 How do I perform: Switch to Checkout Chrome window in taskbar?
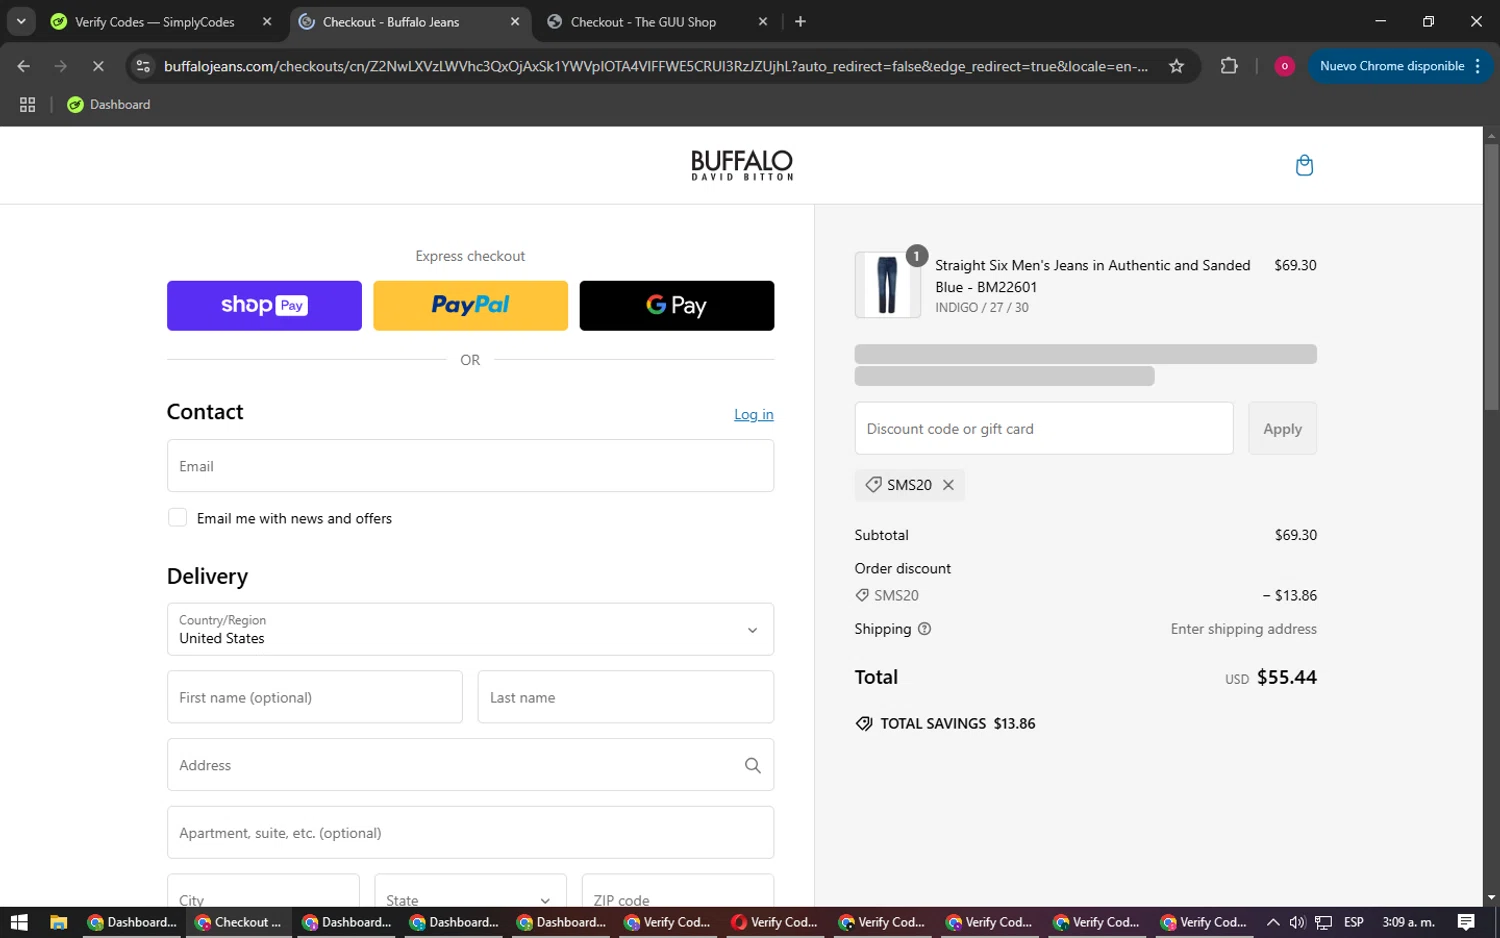[239, 922]
